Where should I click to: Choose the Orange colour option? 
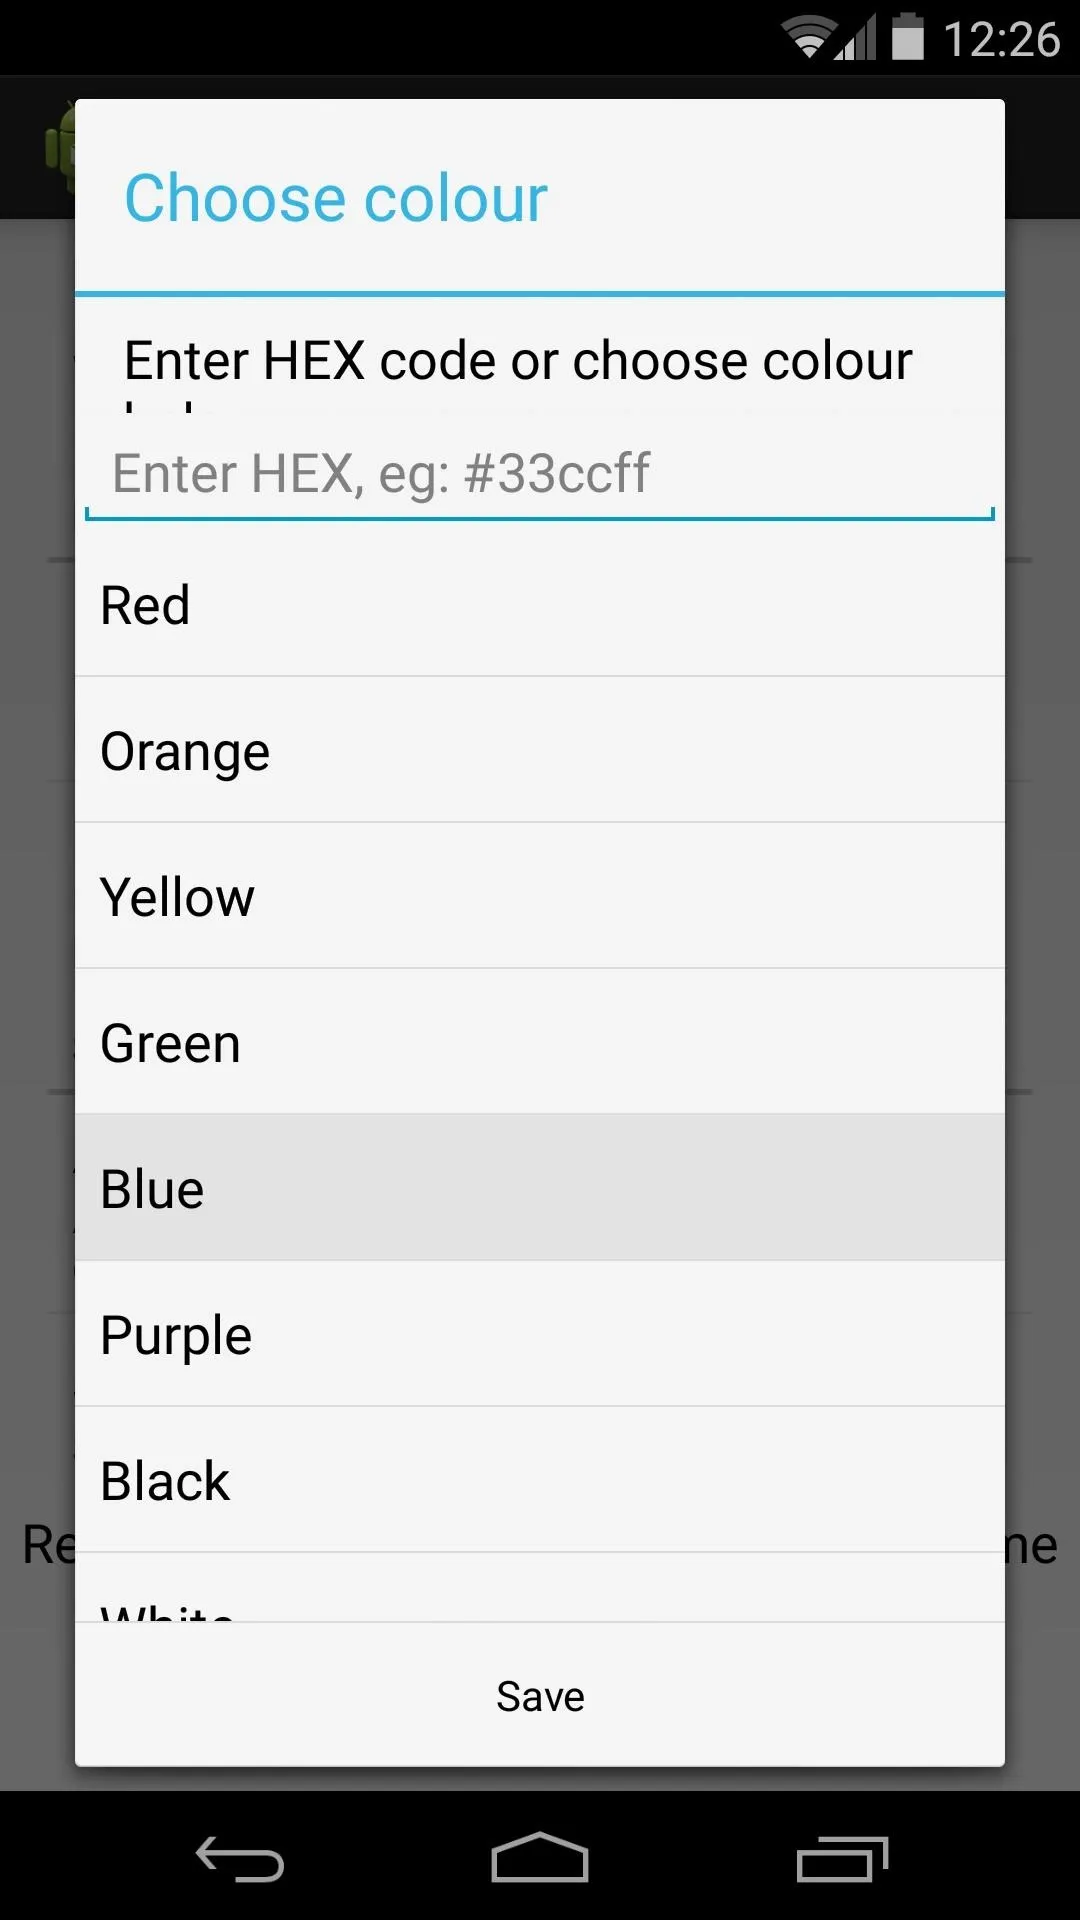[x=540, y=750]
